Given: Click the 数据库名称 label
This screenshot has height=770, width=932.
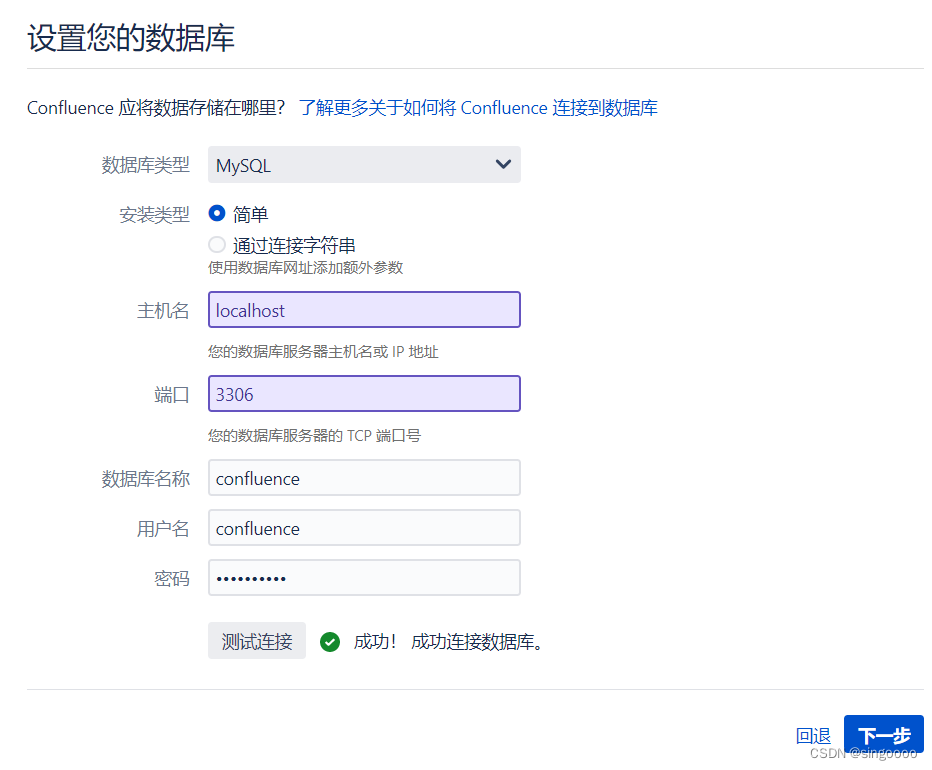Looking at the screenshot, I should [146, 479].
